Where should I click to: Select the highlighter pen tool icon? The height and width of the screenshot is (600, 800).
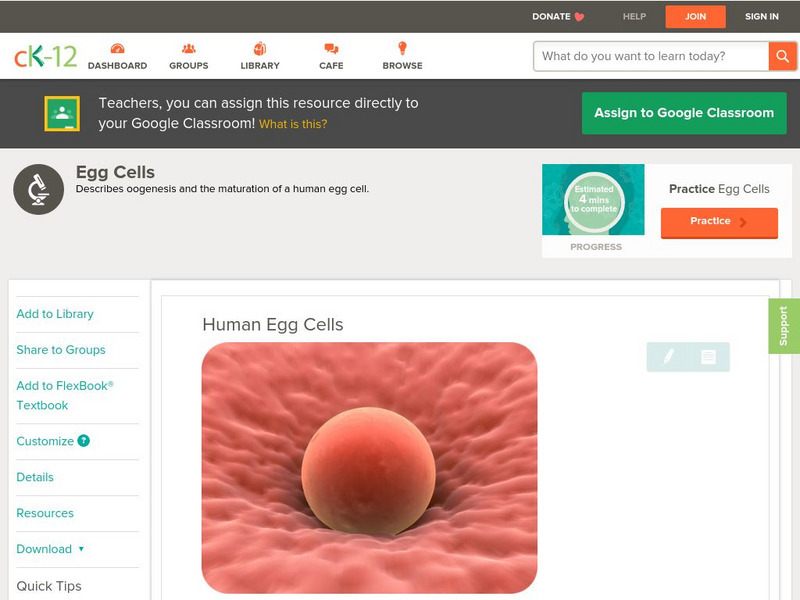pos(668,357)
